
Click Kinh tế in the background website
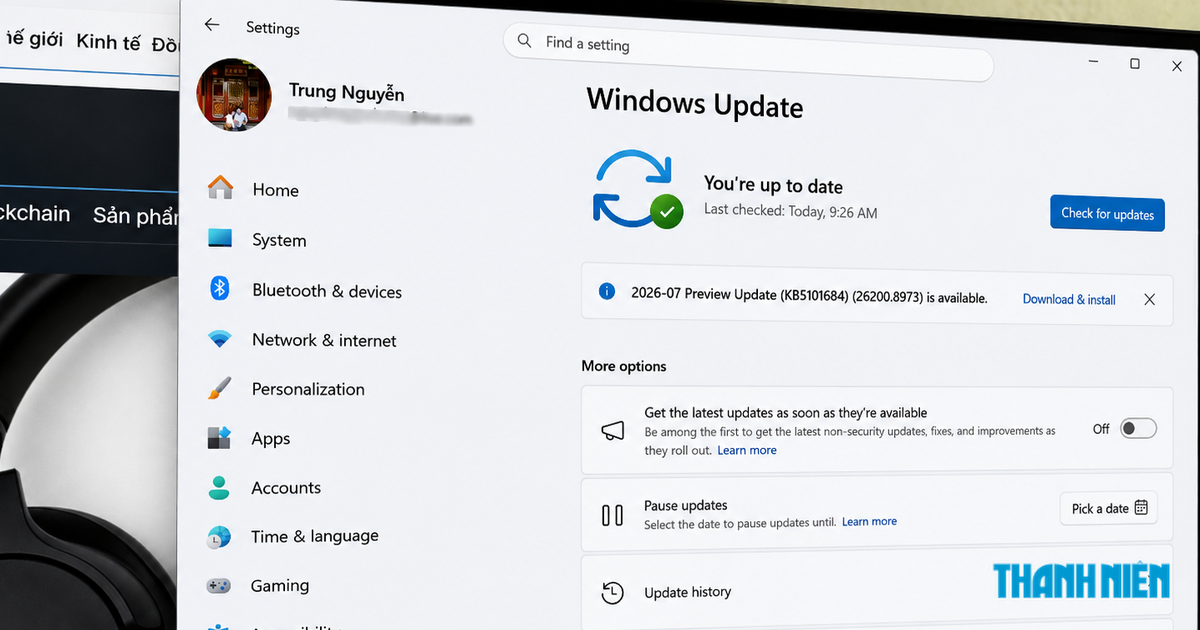coord(108,42)
